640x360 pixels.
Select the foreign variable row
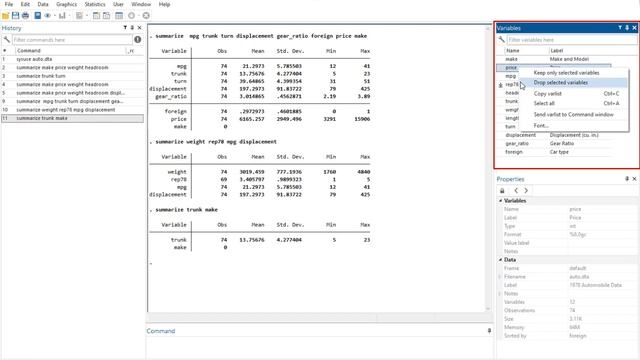click(x=554, y=152)
